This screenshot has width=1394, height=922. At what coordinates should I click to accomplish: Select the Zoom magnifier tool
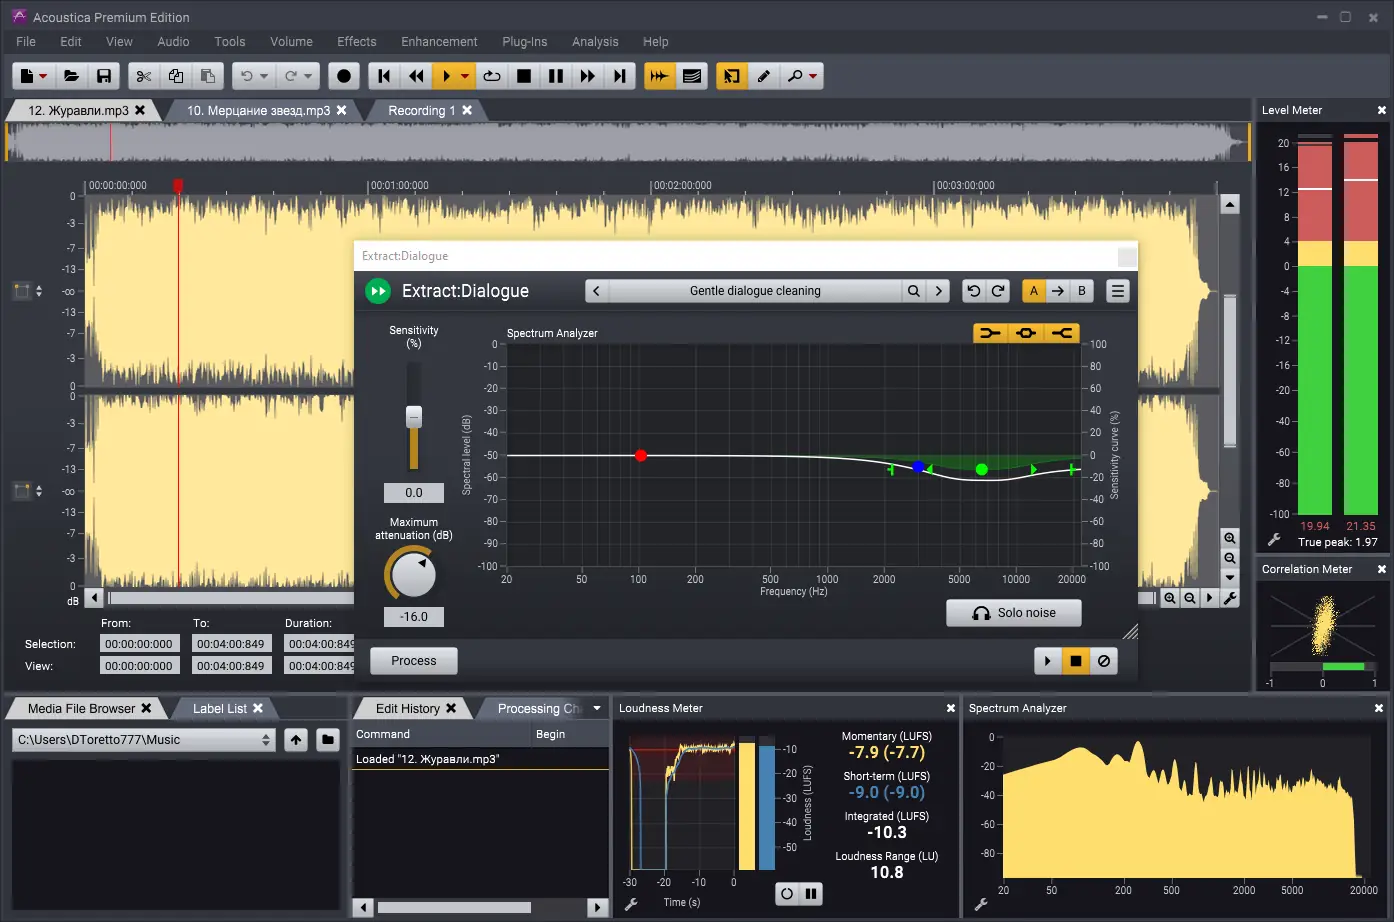(795, 75)
